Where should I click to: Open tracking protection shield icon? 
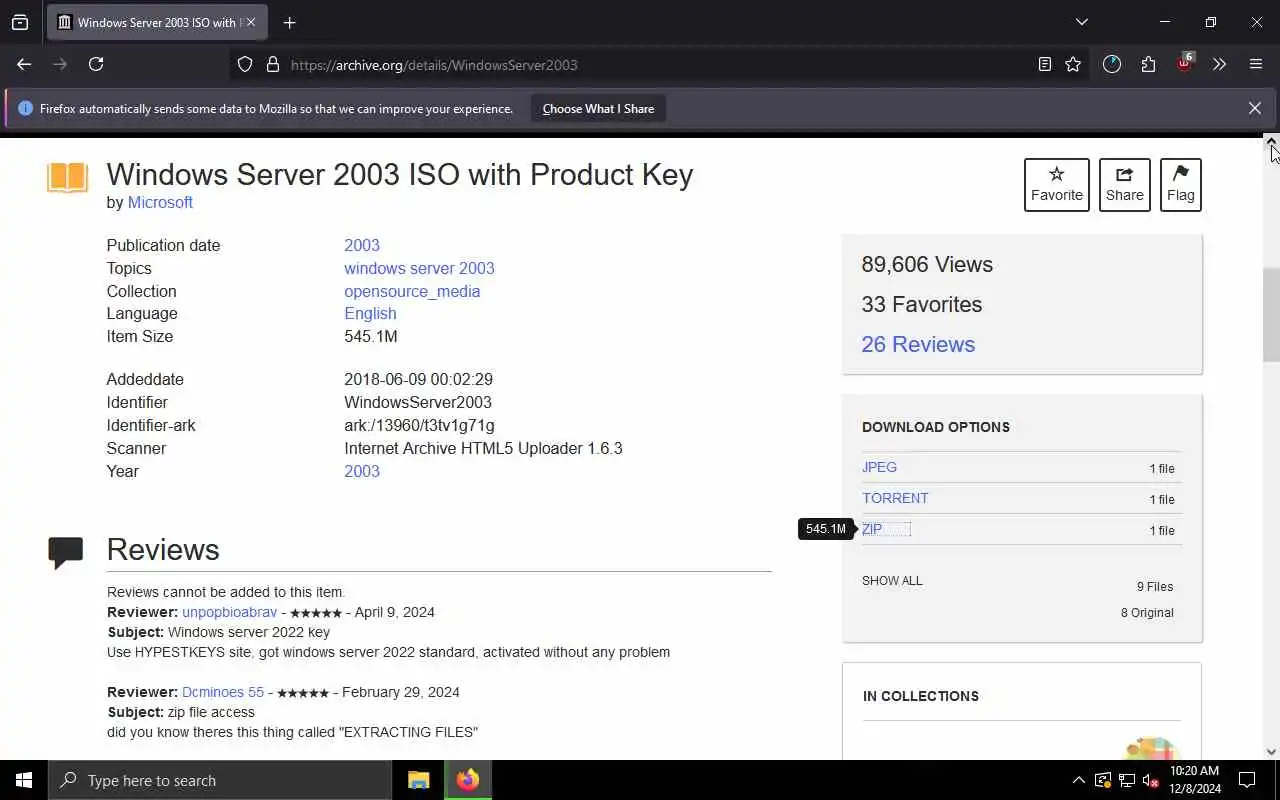coord(245,64)
